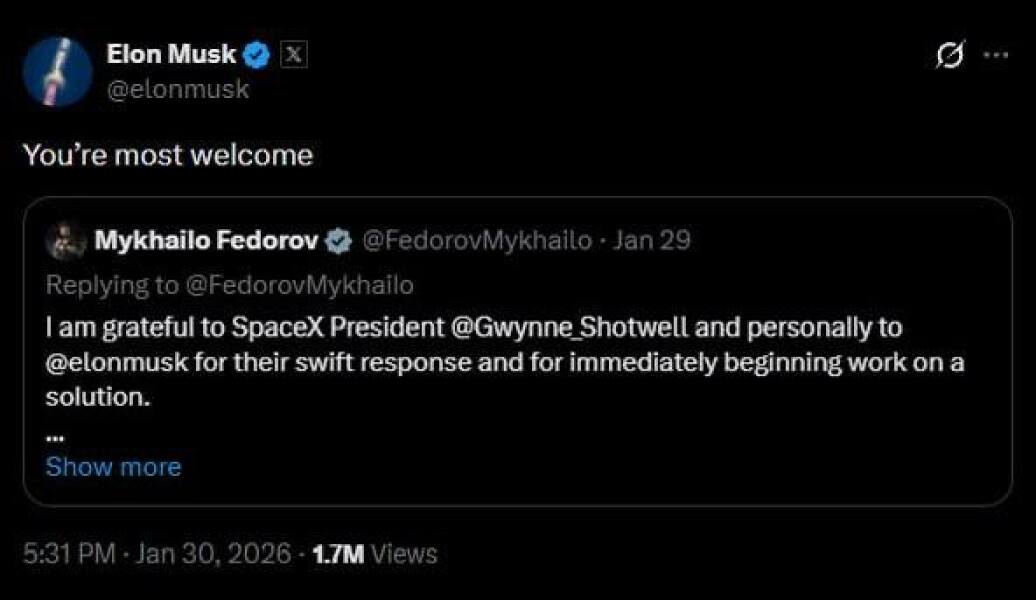The image size is (1036, 600).
Task: Click the "Replying to @FedorovMykhailo" line
Action: point(230,285)
